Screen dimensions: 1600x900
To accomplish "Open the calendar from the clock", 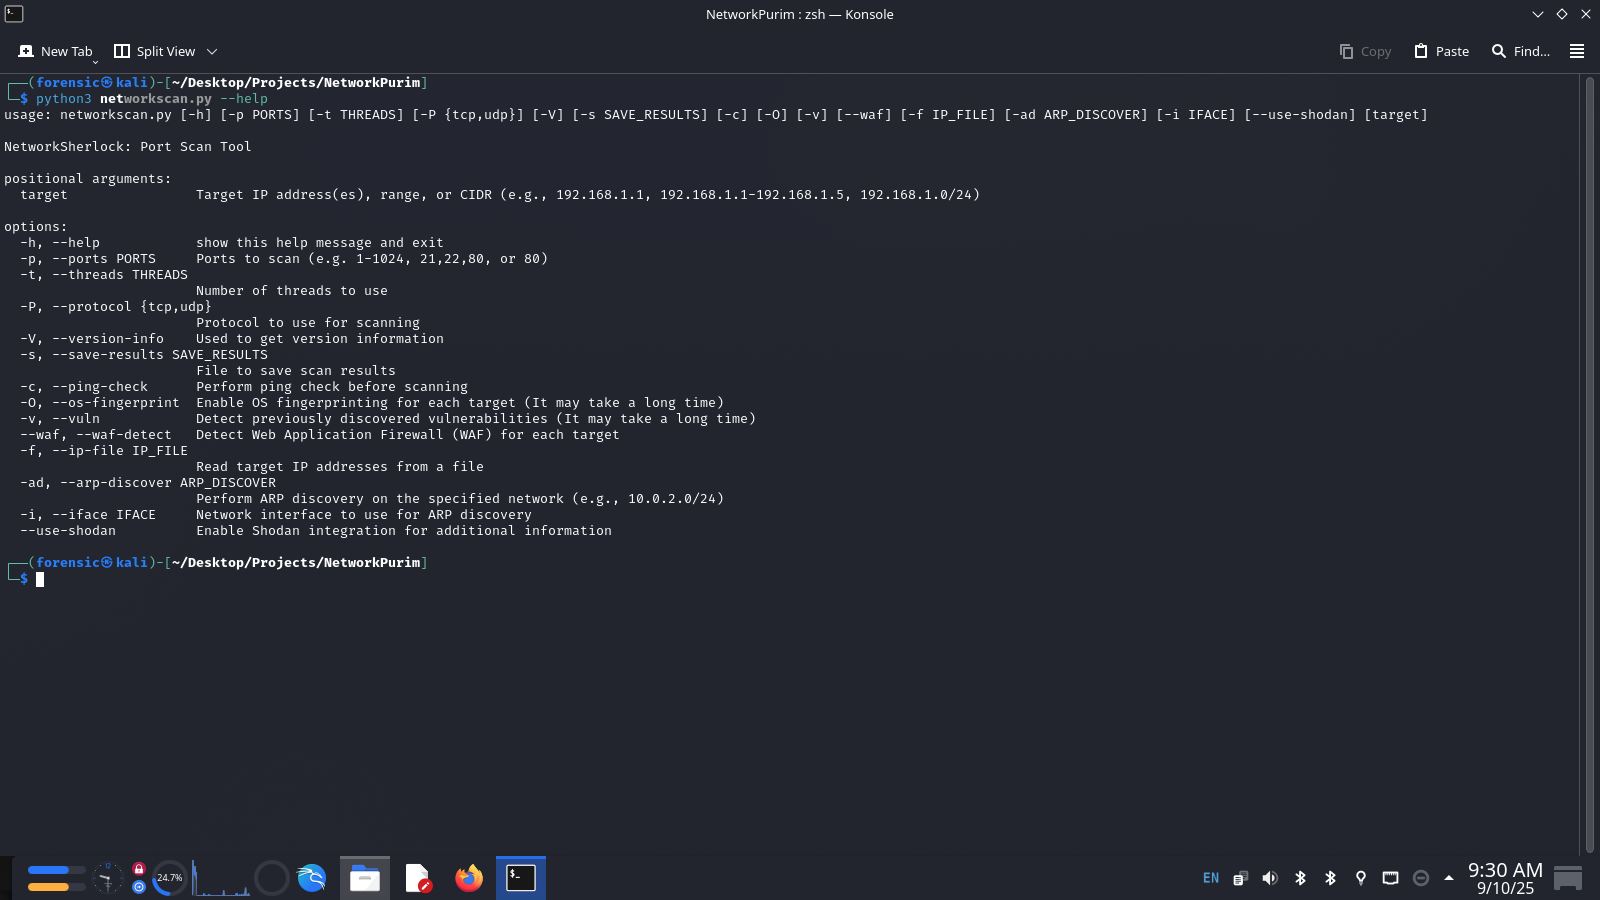I will coord(1505,878).
